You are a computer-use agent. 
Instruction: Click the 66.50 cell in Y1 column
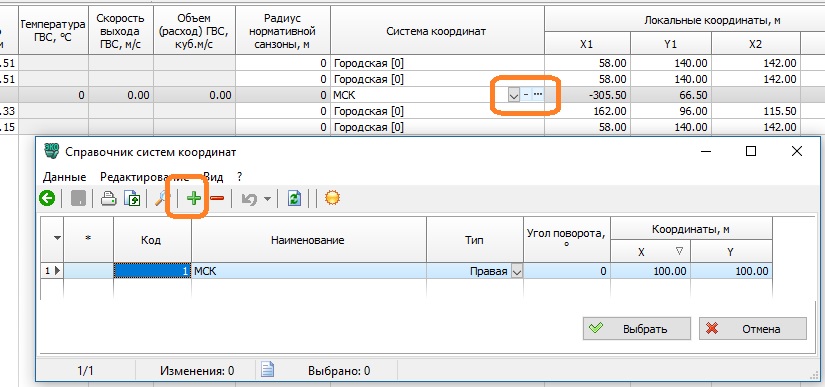click(x=670, y=95)
